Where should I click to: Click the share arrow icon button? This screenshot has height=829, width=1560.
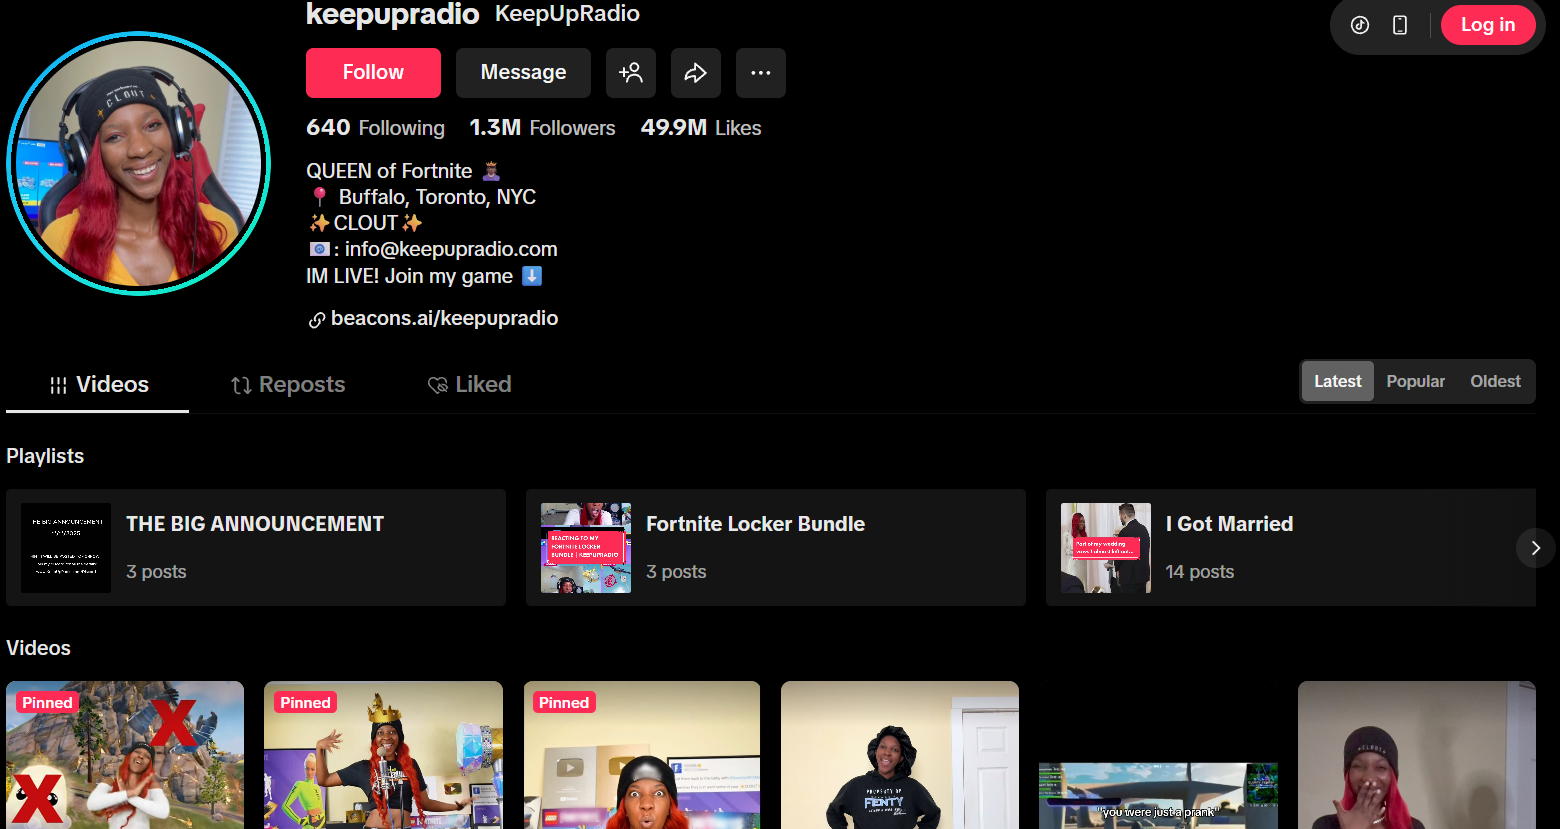pyautogui.click(x=696, y=73)
